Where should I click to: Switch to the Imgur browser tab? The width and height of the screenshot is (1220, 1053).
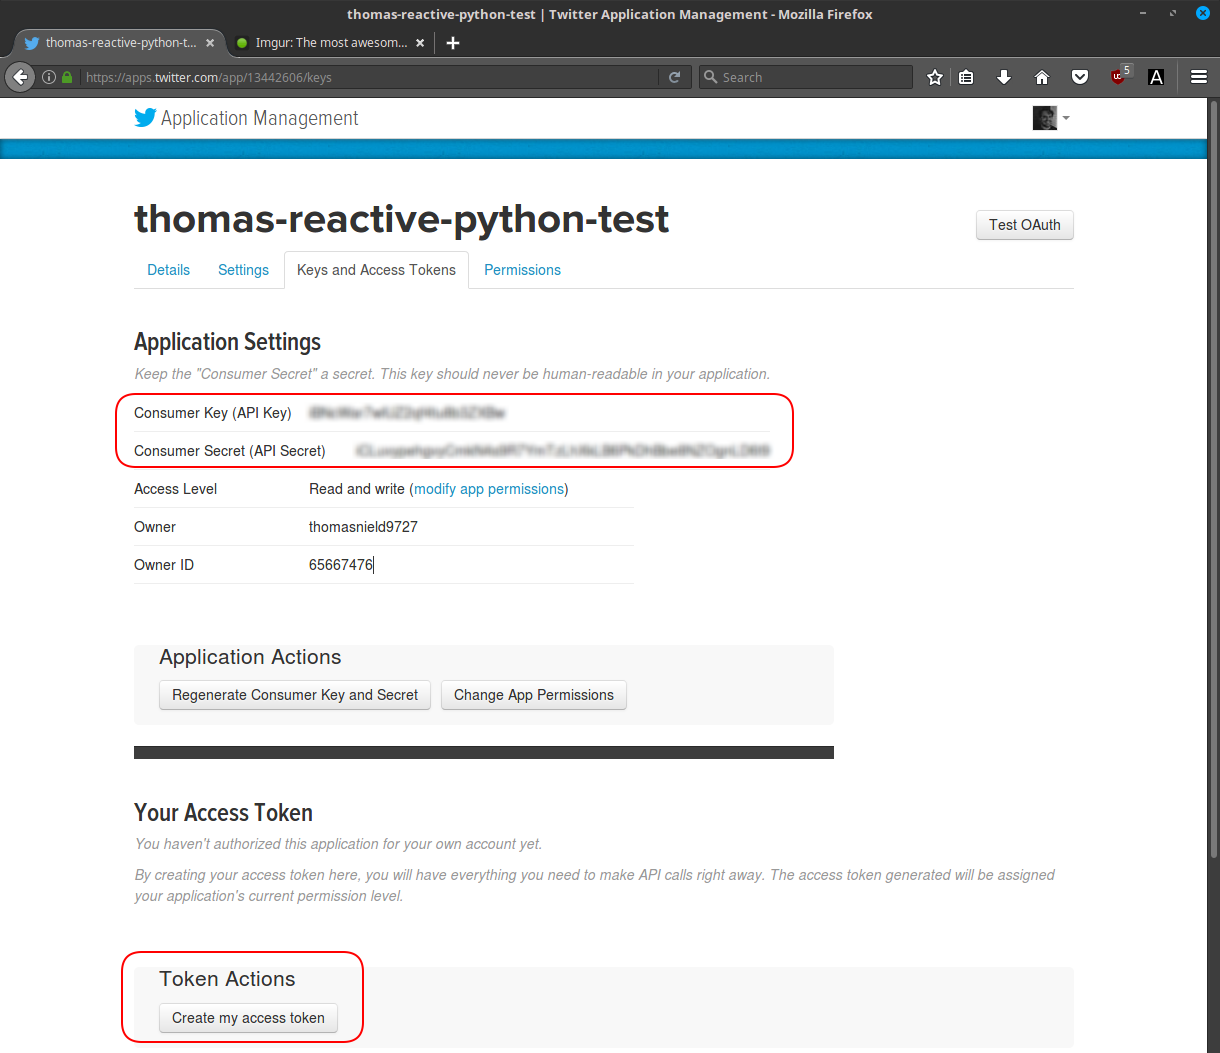[x=330, y=43]
